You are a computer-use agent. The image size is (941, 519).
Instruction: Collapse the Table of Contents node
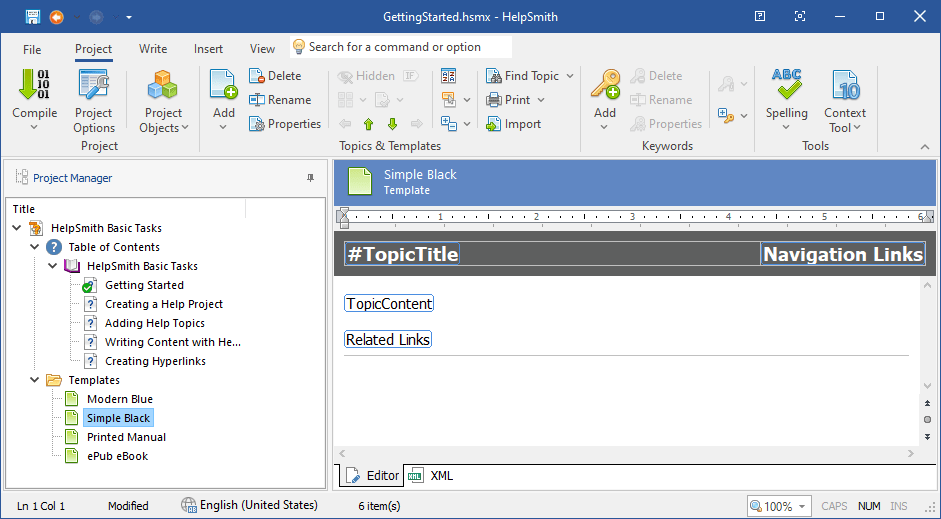(35, 247)
